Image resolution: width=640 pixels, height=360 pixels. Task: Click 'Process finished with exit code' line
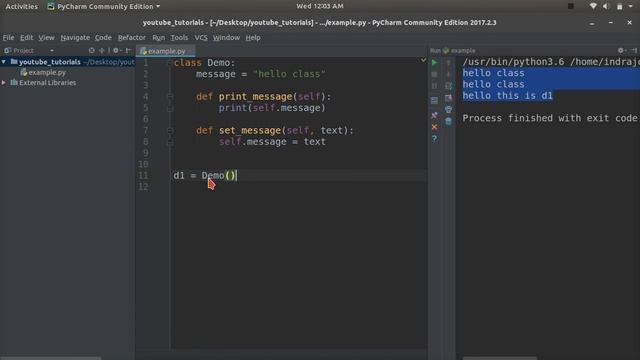[550, 118]
